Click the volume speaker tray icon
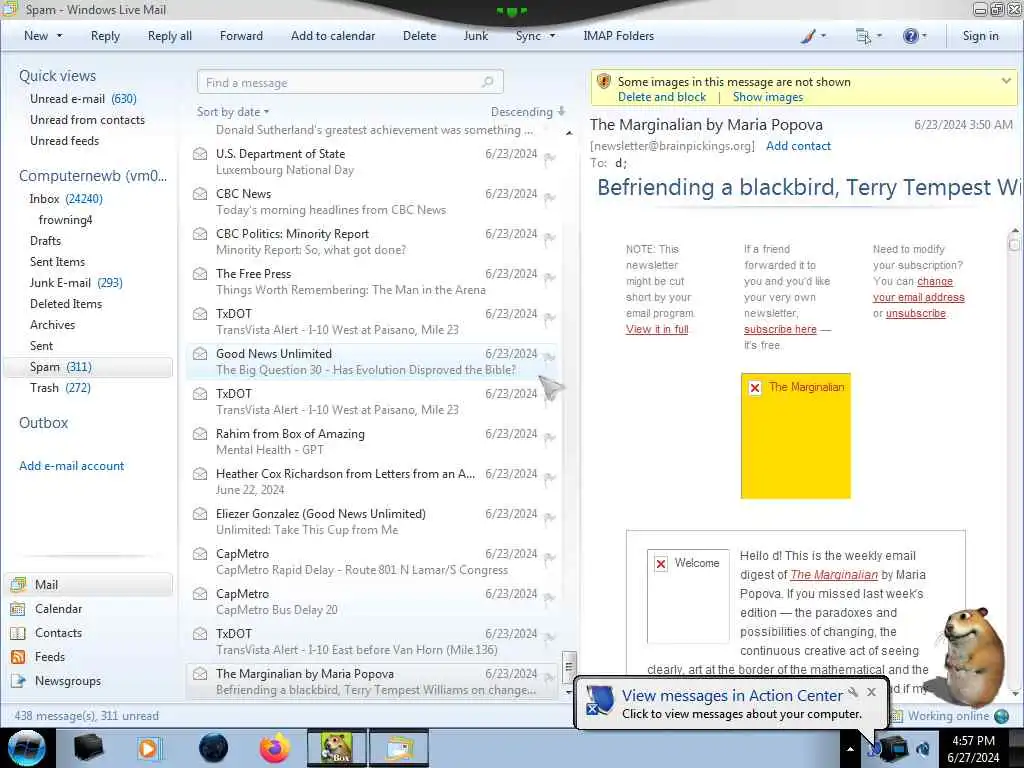 coord(923,748)
